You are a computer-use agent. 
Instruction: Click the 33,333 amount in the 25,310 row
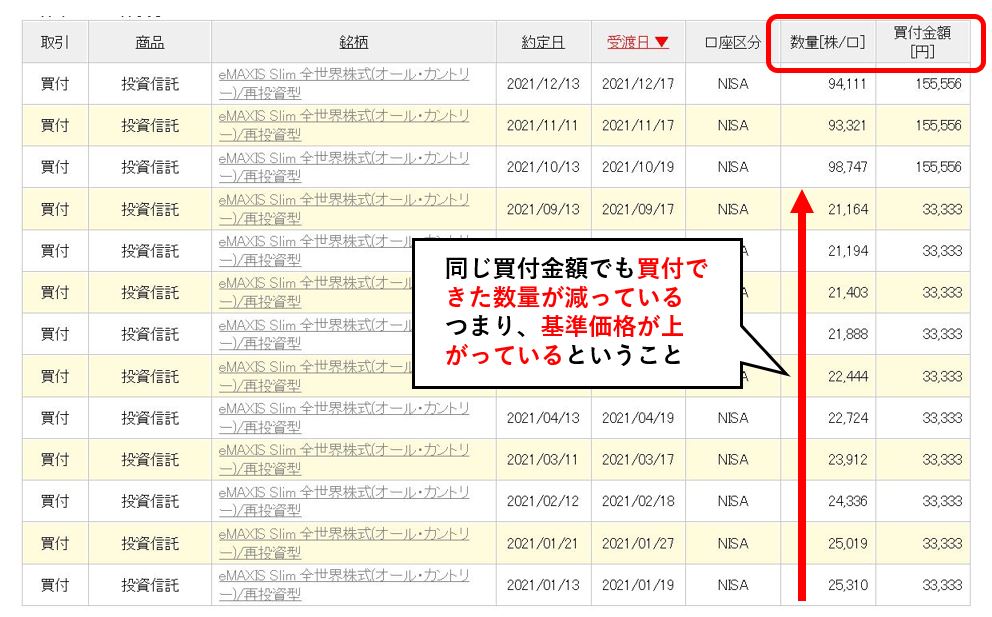click(x=942, y=585)
